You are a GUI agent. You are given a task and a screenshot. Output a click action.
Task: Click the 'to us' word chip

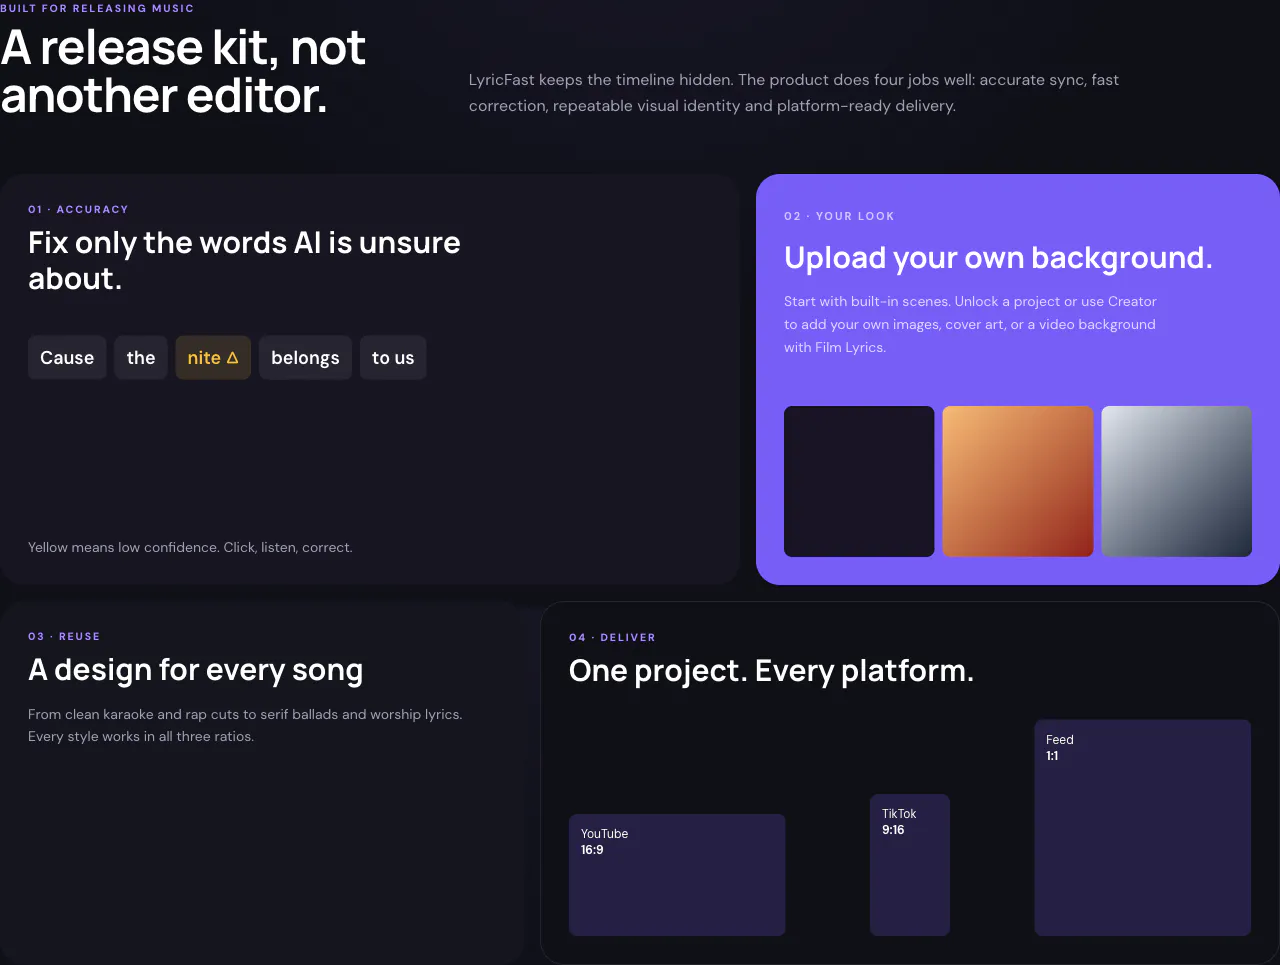tap(393, 358)
